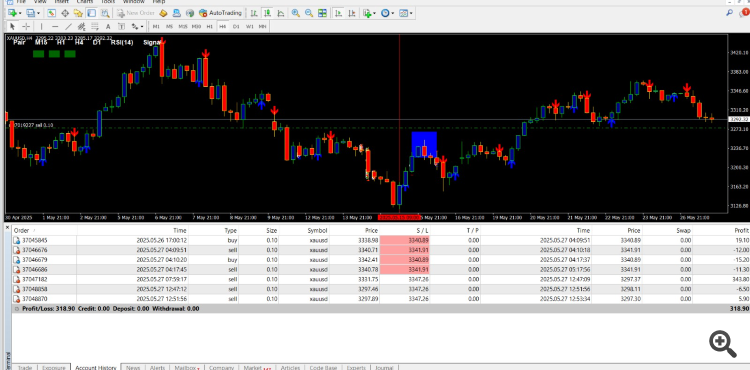The height and width of the screenshot is (370, 750).
Task: Zoom in on the chart
Action: [x=296, y=13]
